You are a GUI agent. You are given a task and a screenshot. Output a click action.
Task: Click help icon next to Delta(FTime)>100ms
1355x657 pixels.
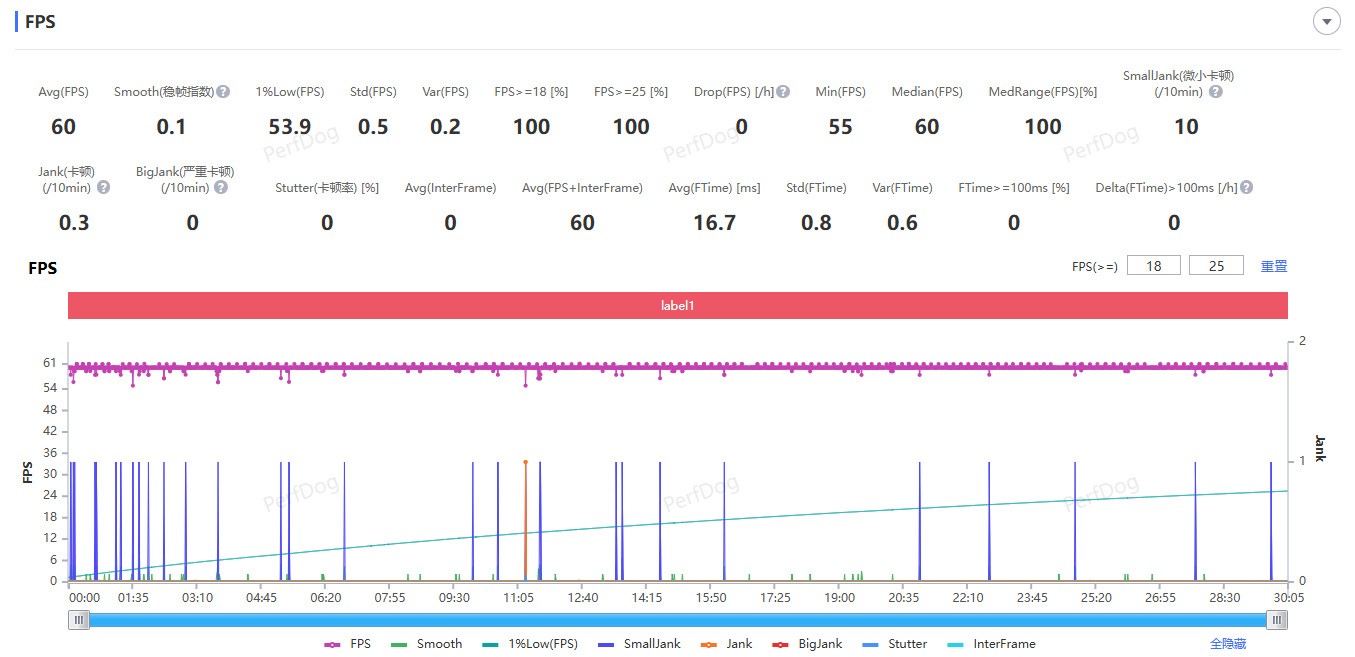(1246, 187)
